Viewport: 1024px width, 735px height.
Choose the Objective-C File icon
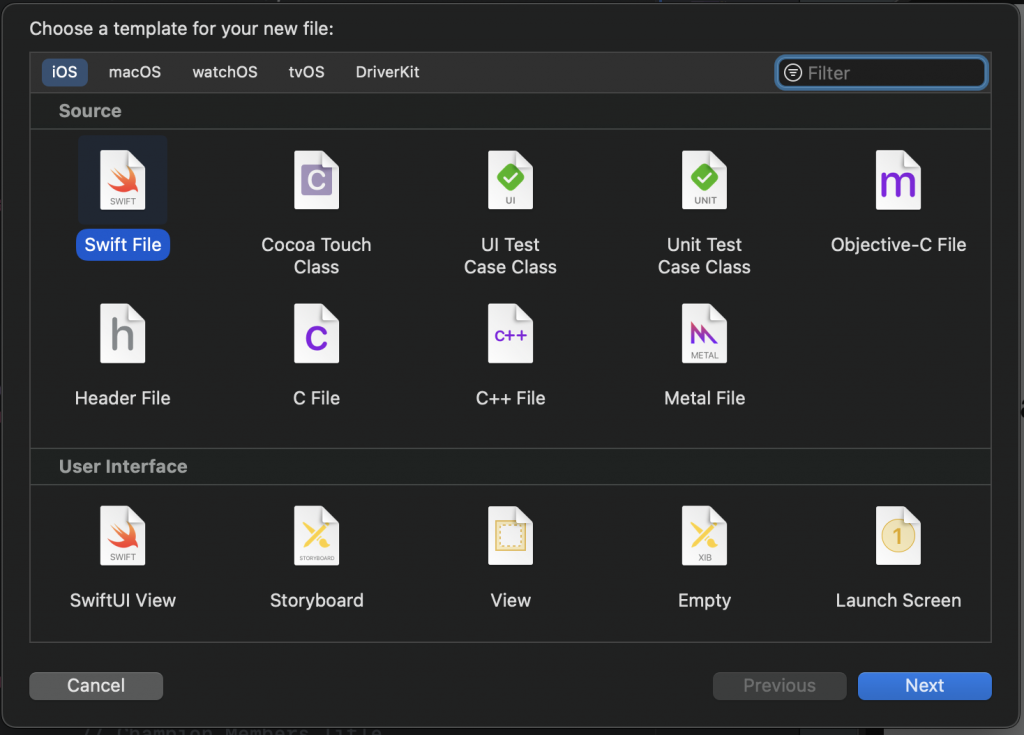(899, 180)
